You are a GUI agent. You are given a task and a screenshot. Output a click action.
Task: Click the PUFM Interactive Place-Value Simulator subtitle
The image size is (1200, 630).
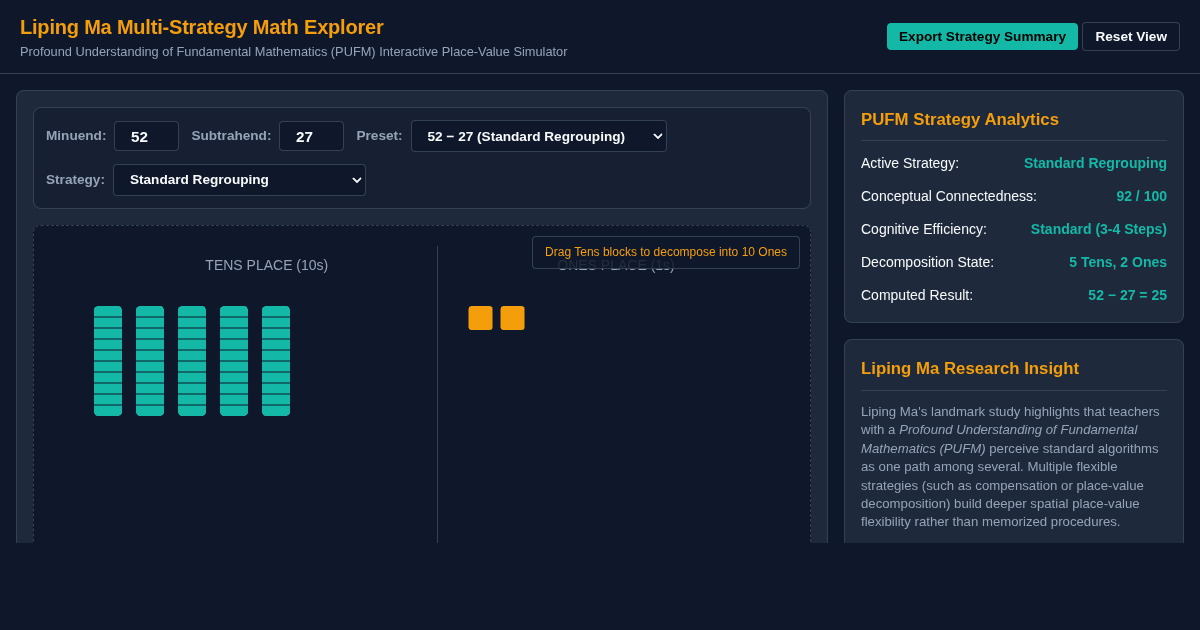click(x=294, y=52)
